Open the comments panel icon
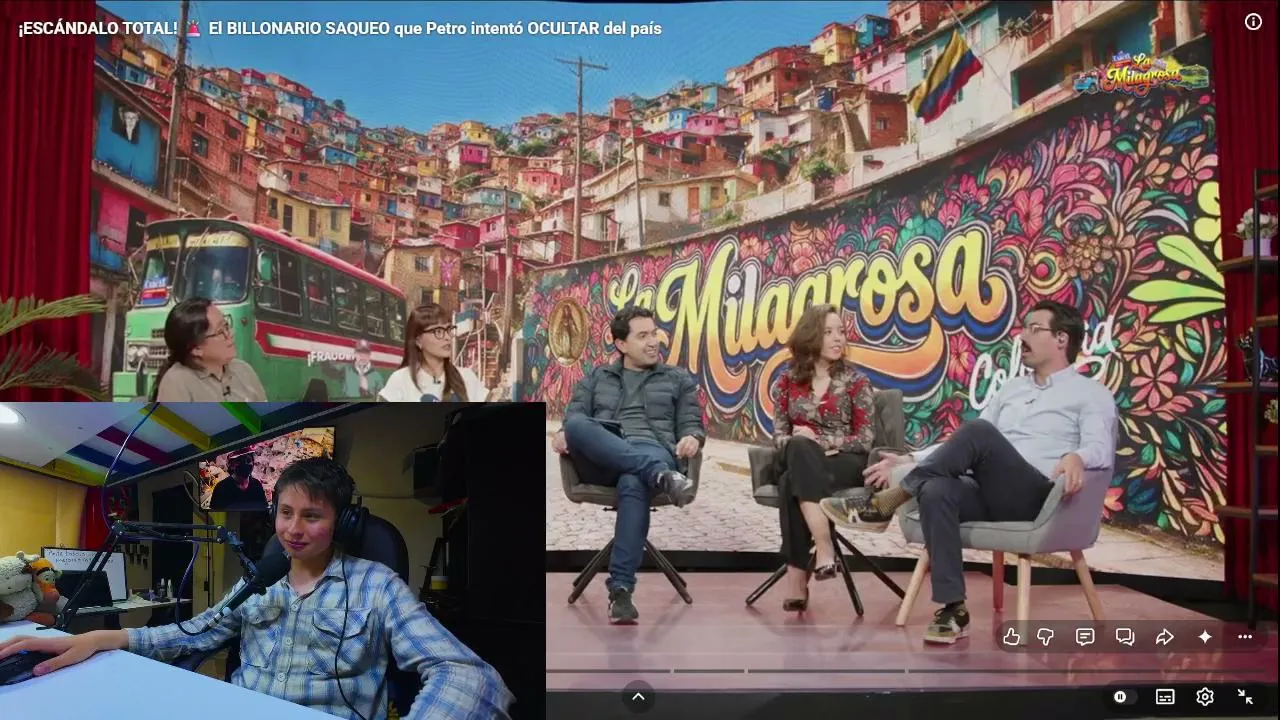The height and width of the screenshot is (720, 1280). click(x=1085, y=637)
